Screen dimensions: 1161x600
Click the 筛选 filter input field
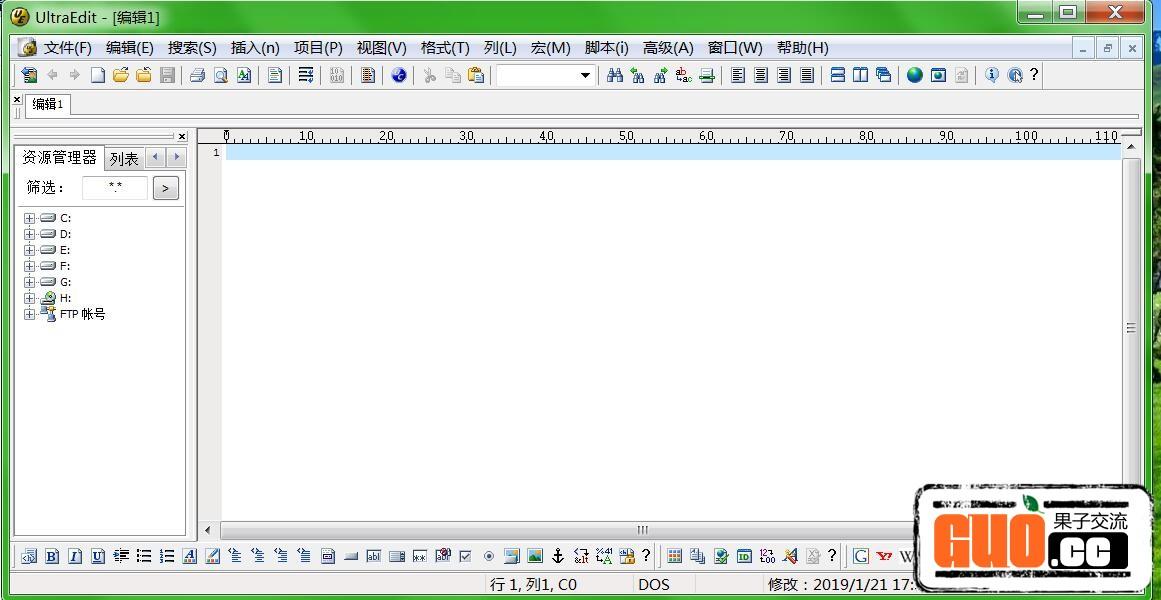tap(115, 187)
